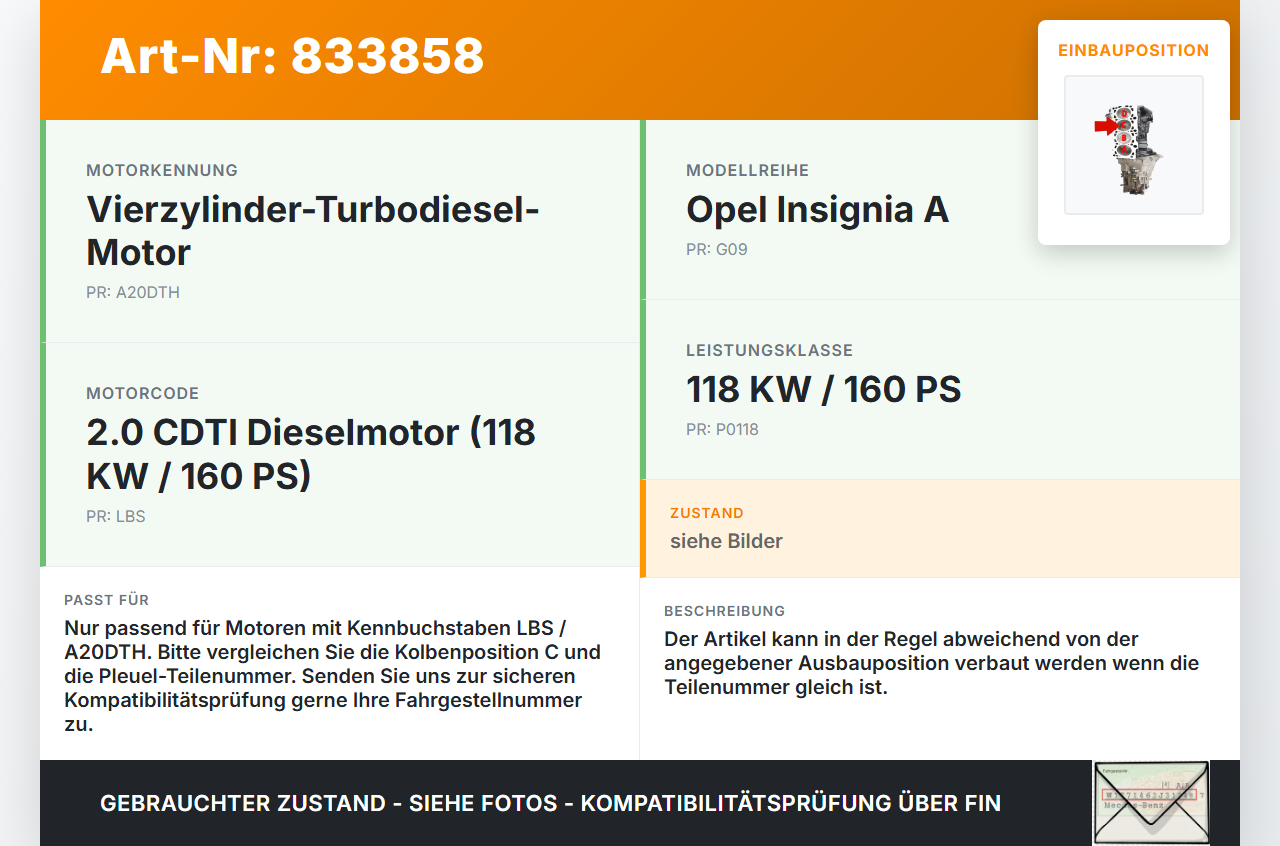Click the GEBRAUCHTER ZUSTAND footer banner text

click(x=550, y=803)
